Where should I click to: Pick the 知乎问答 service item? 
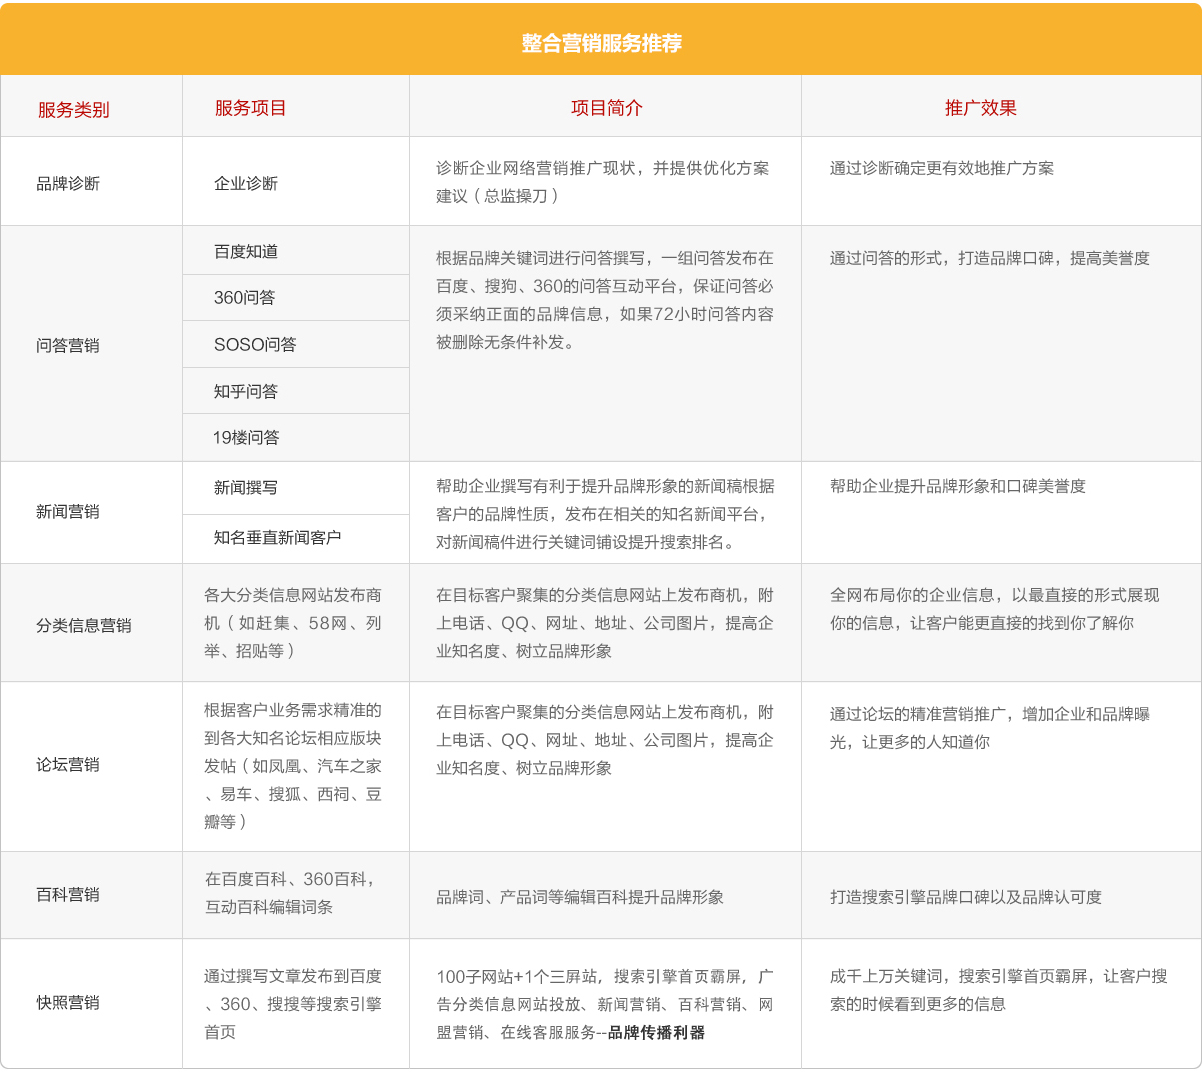(246, 391)
